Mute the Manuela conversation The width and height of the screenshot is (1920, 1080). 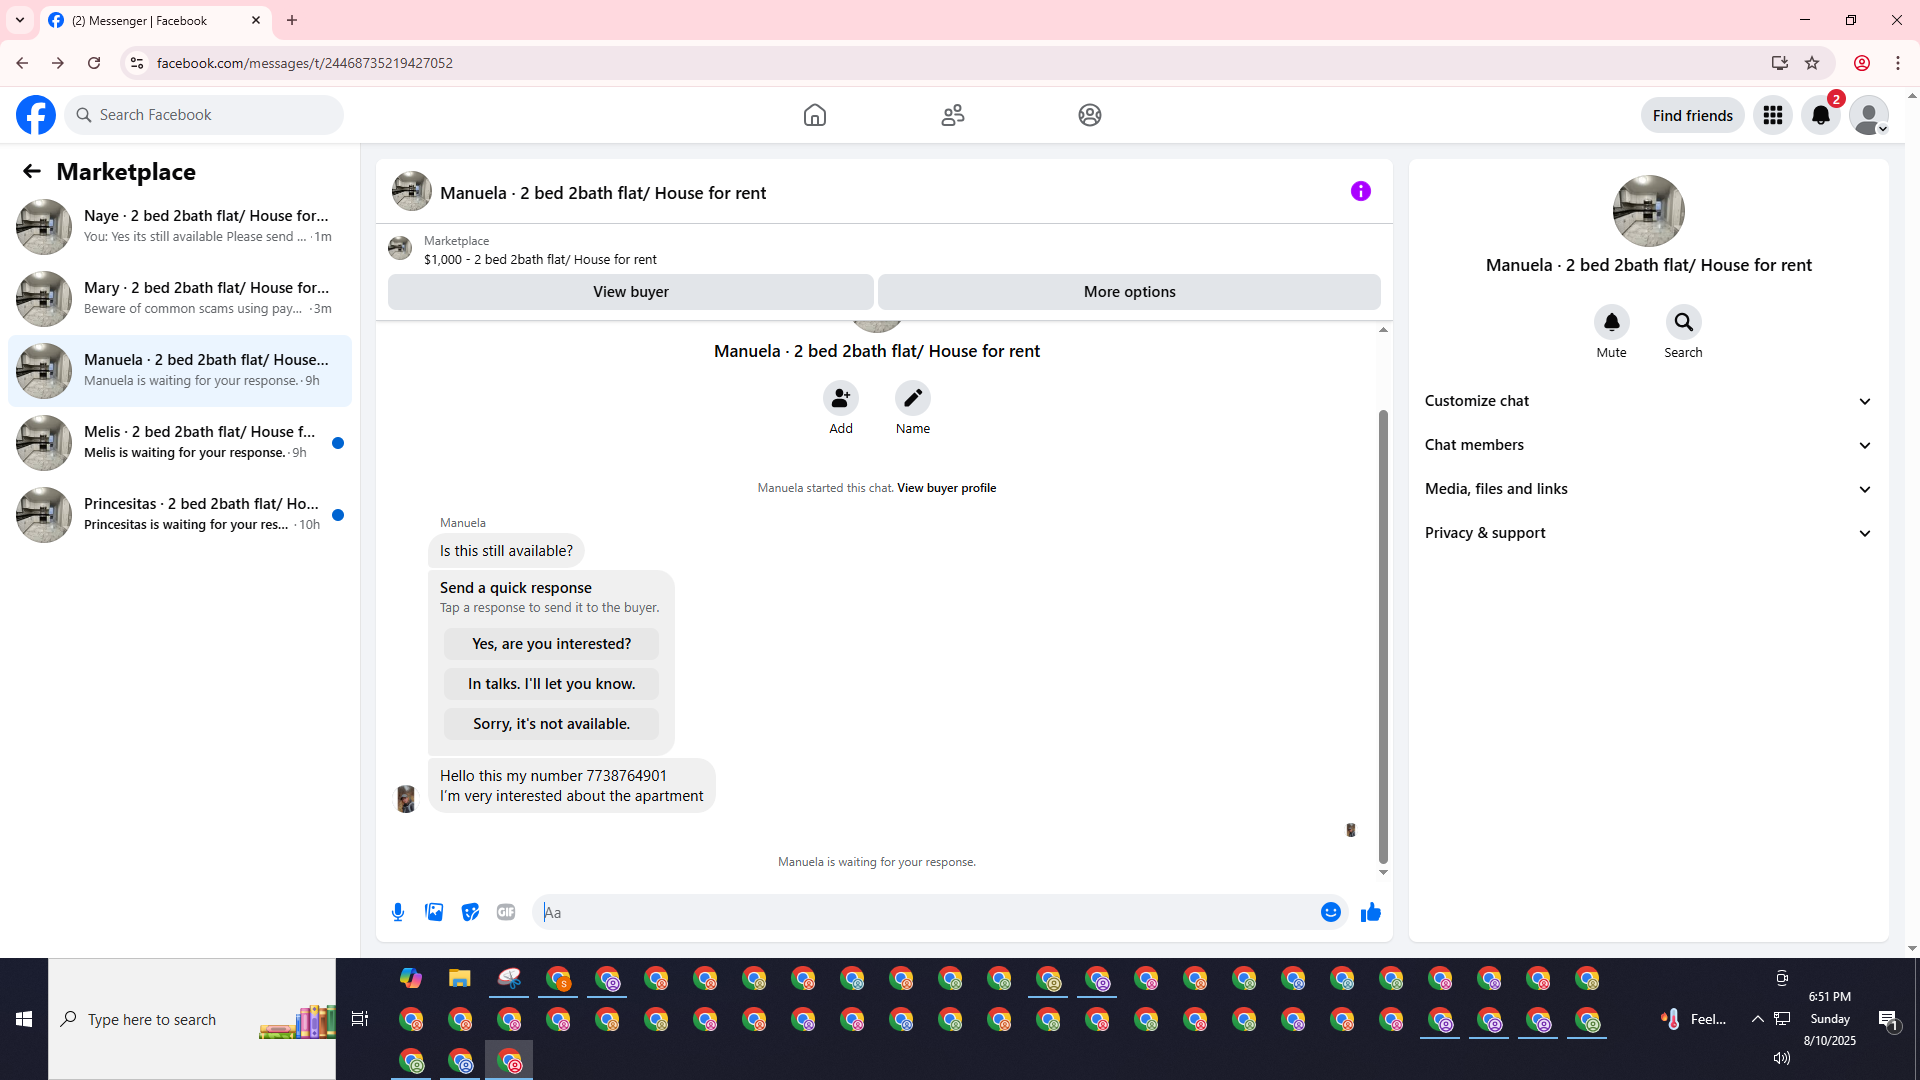pyautogui.click(x=1611, y=322)
